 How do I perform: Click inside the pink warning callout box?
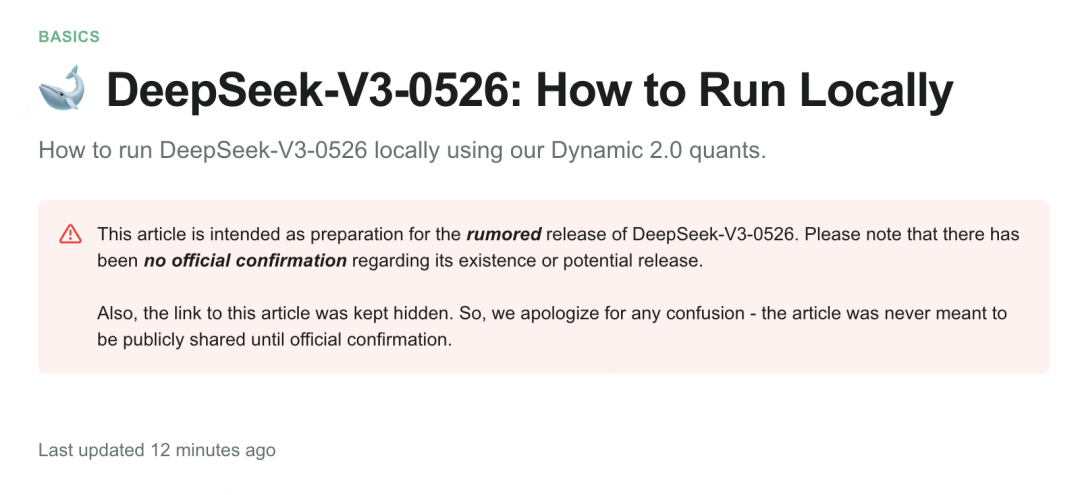[543, 287]
